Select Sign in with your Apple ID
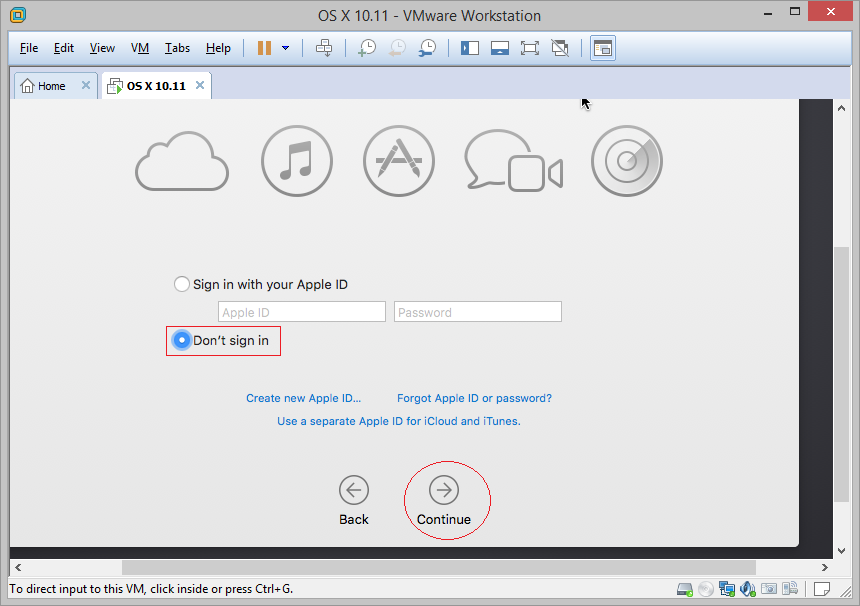 pos(182,284)
